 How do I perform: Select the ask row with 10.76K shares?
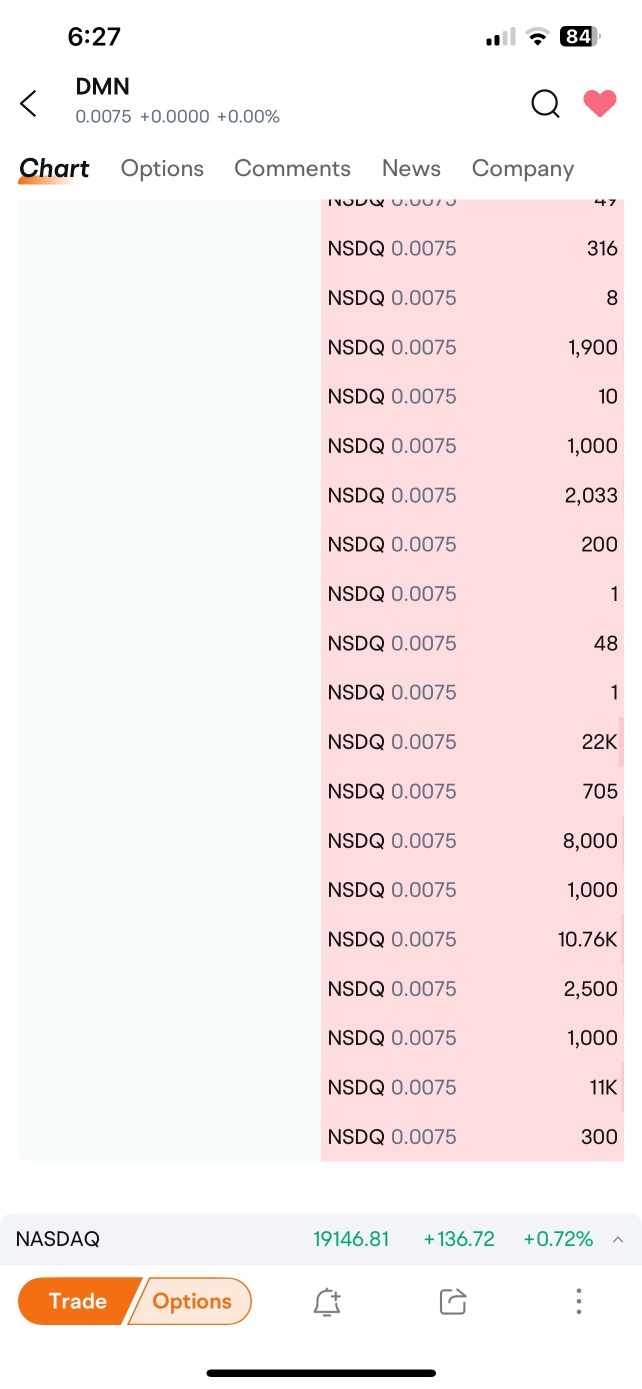pos(472,939)
